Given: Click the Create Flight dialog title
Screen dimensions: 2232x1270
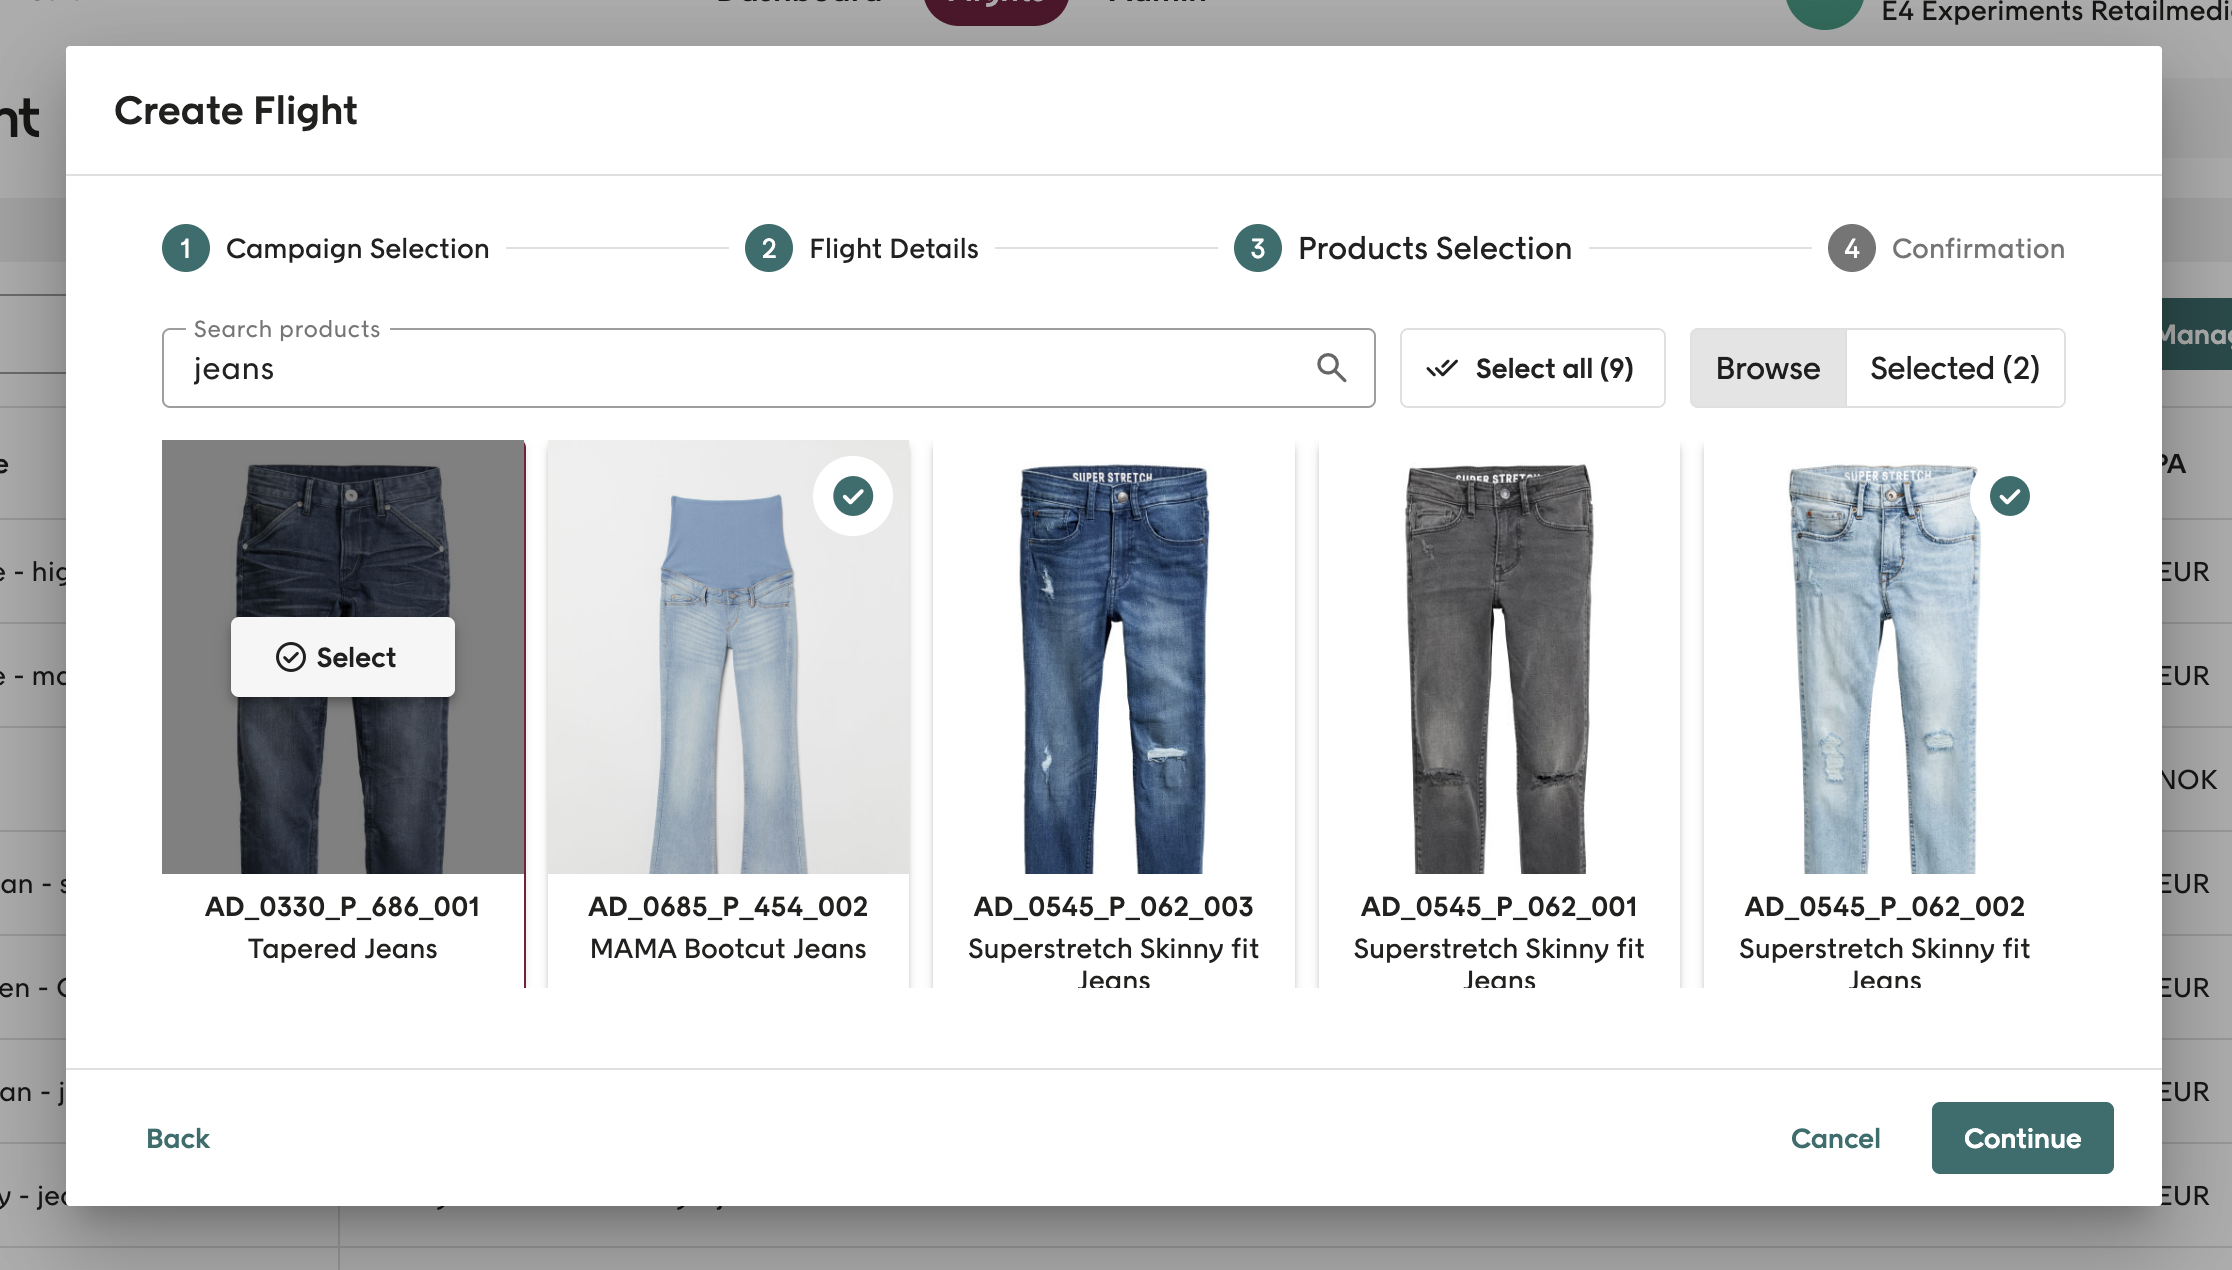Looking at the screenshot, I should [235, 110].
